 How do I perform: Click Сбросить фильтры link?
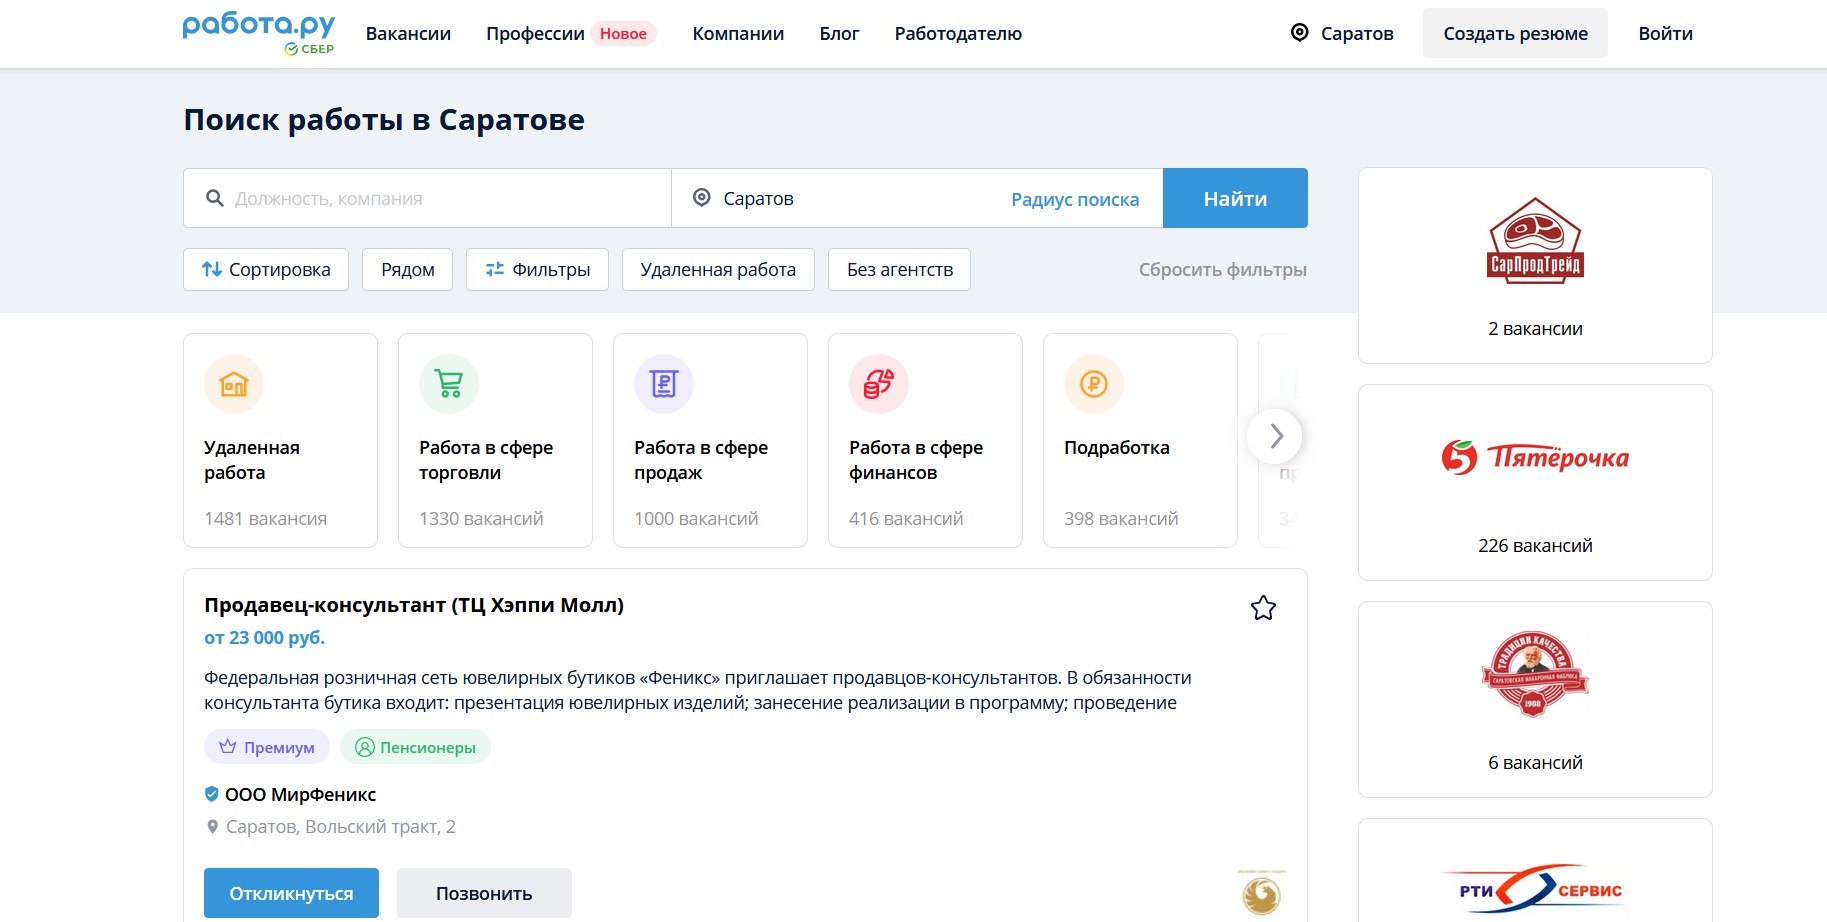point(1222,270)
